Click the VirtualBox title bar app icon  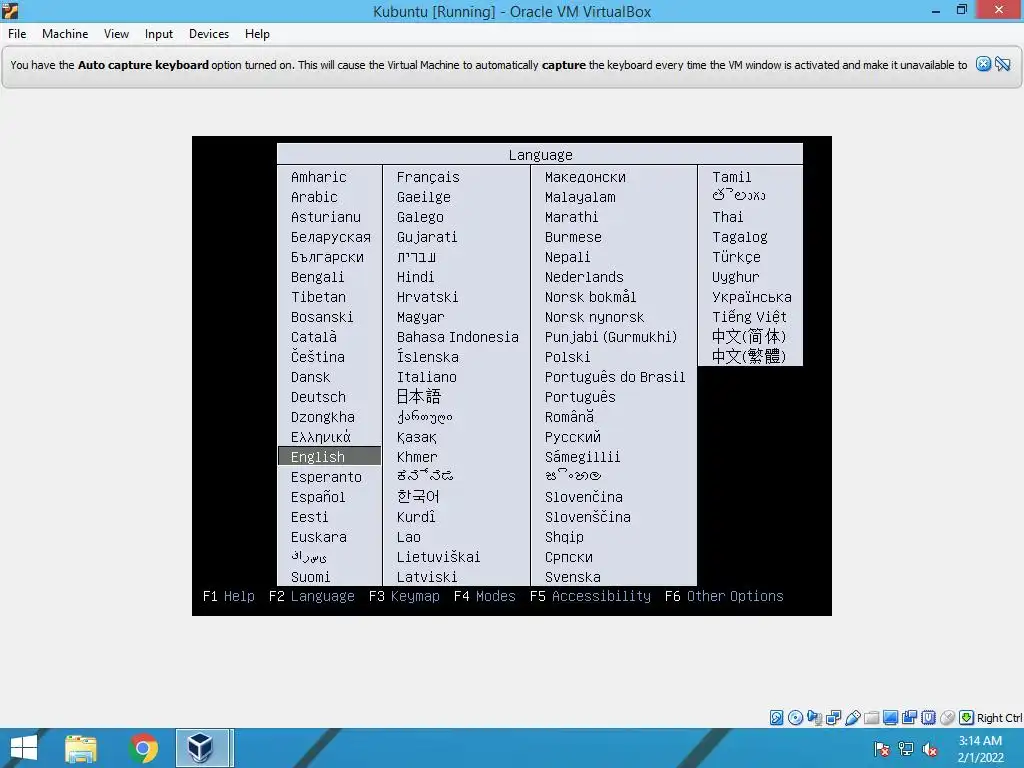[10, 10]
